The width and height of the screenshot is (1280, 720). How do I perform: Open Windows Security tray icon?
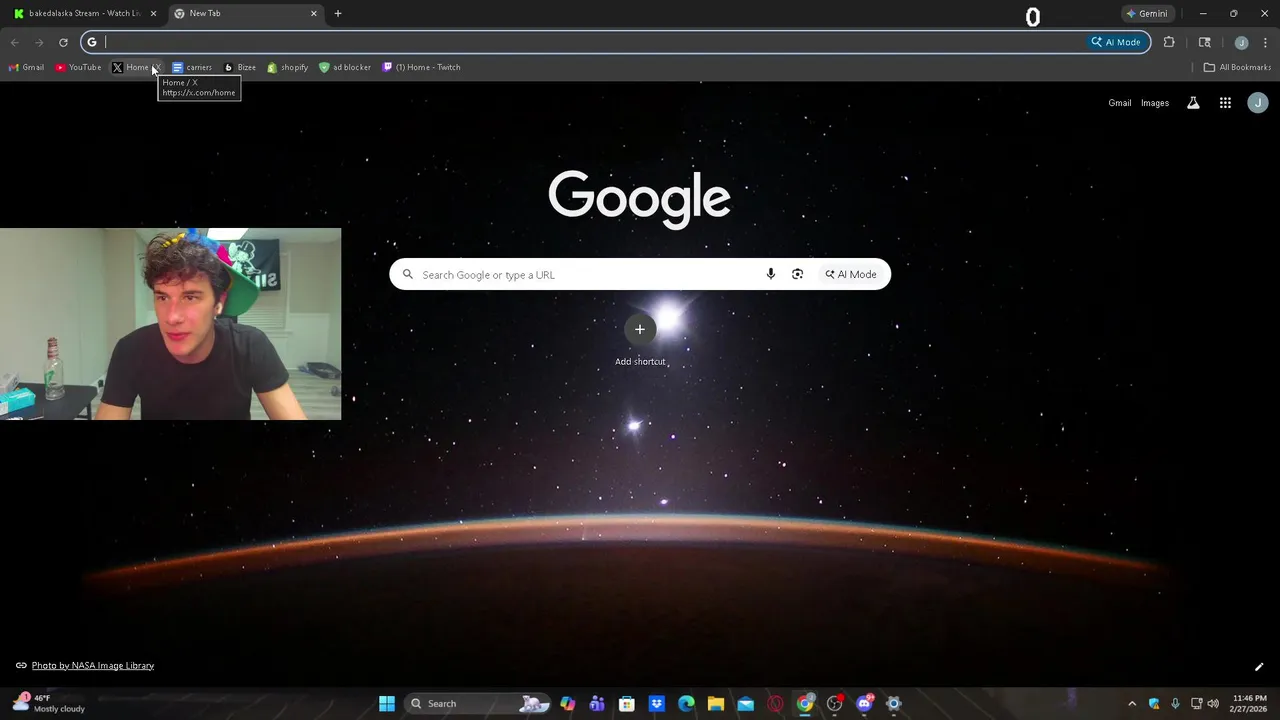(1154, 703)
